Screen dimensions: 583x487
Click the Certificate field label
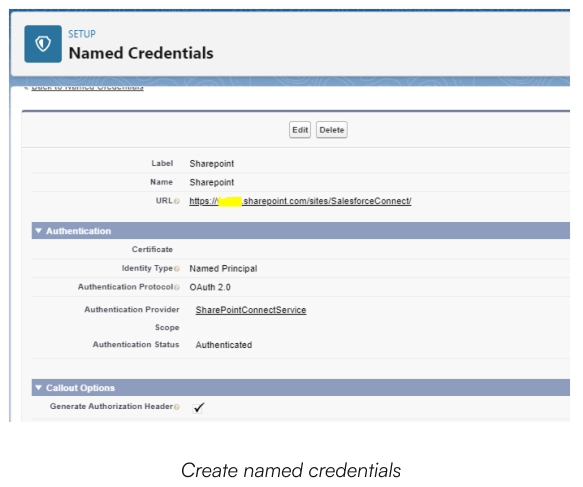(x=152, y=249)
